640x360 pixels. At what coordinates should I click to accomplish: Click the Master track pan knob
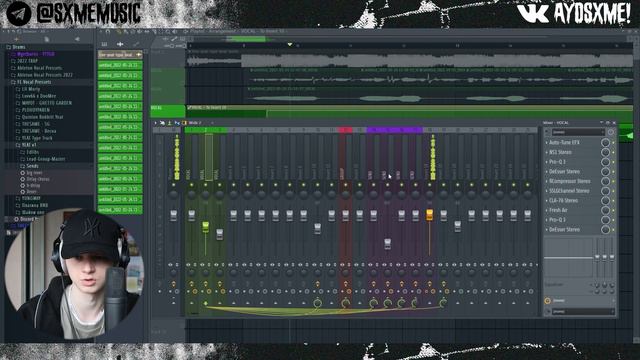(173, 194)
